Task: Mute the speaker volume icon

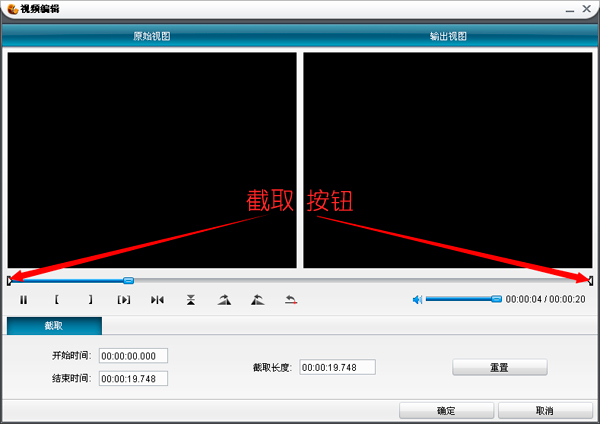Action: tap(417, 300)
